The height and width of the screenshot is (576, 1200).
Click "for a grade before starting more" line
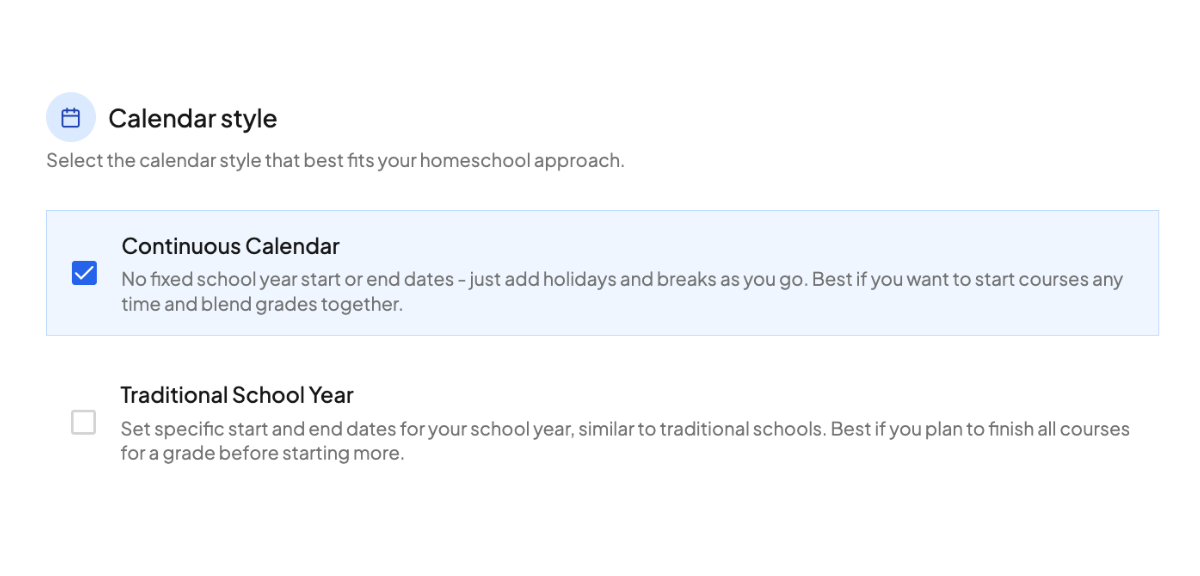tap(262, 453)
